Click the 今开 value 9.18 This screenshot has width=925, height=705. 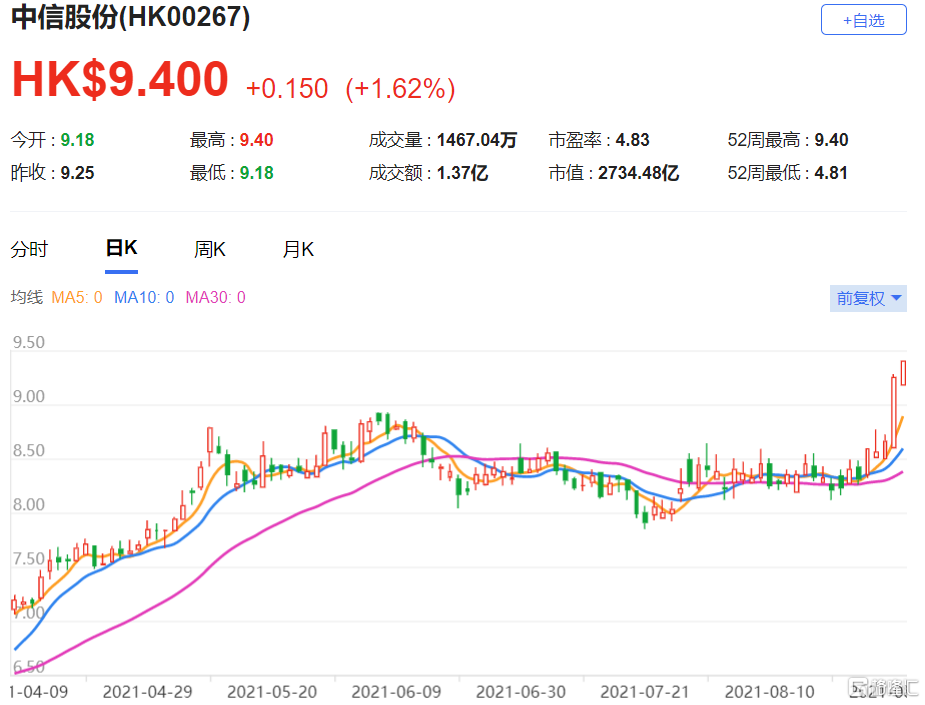(77, 140)
